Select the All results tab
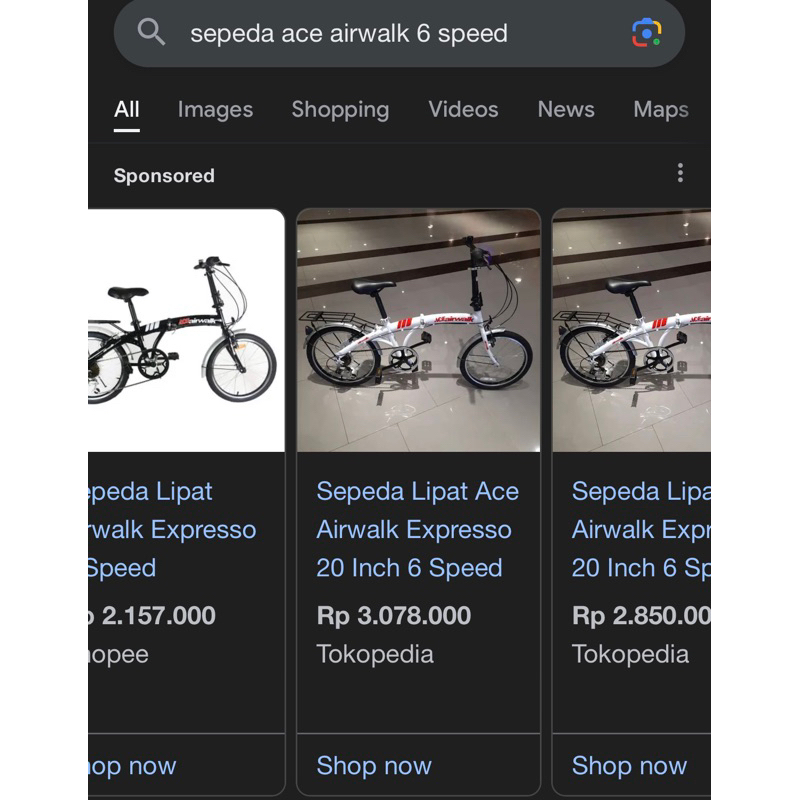 [127, 110]
